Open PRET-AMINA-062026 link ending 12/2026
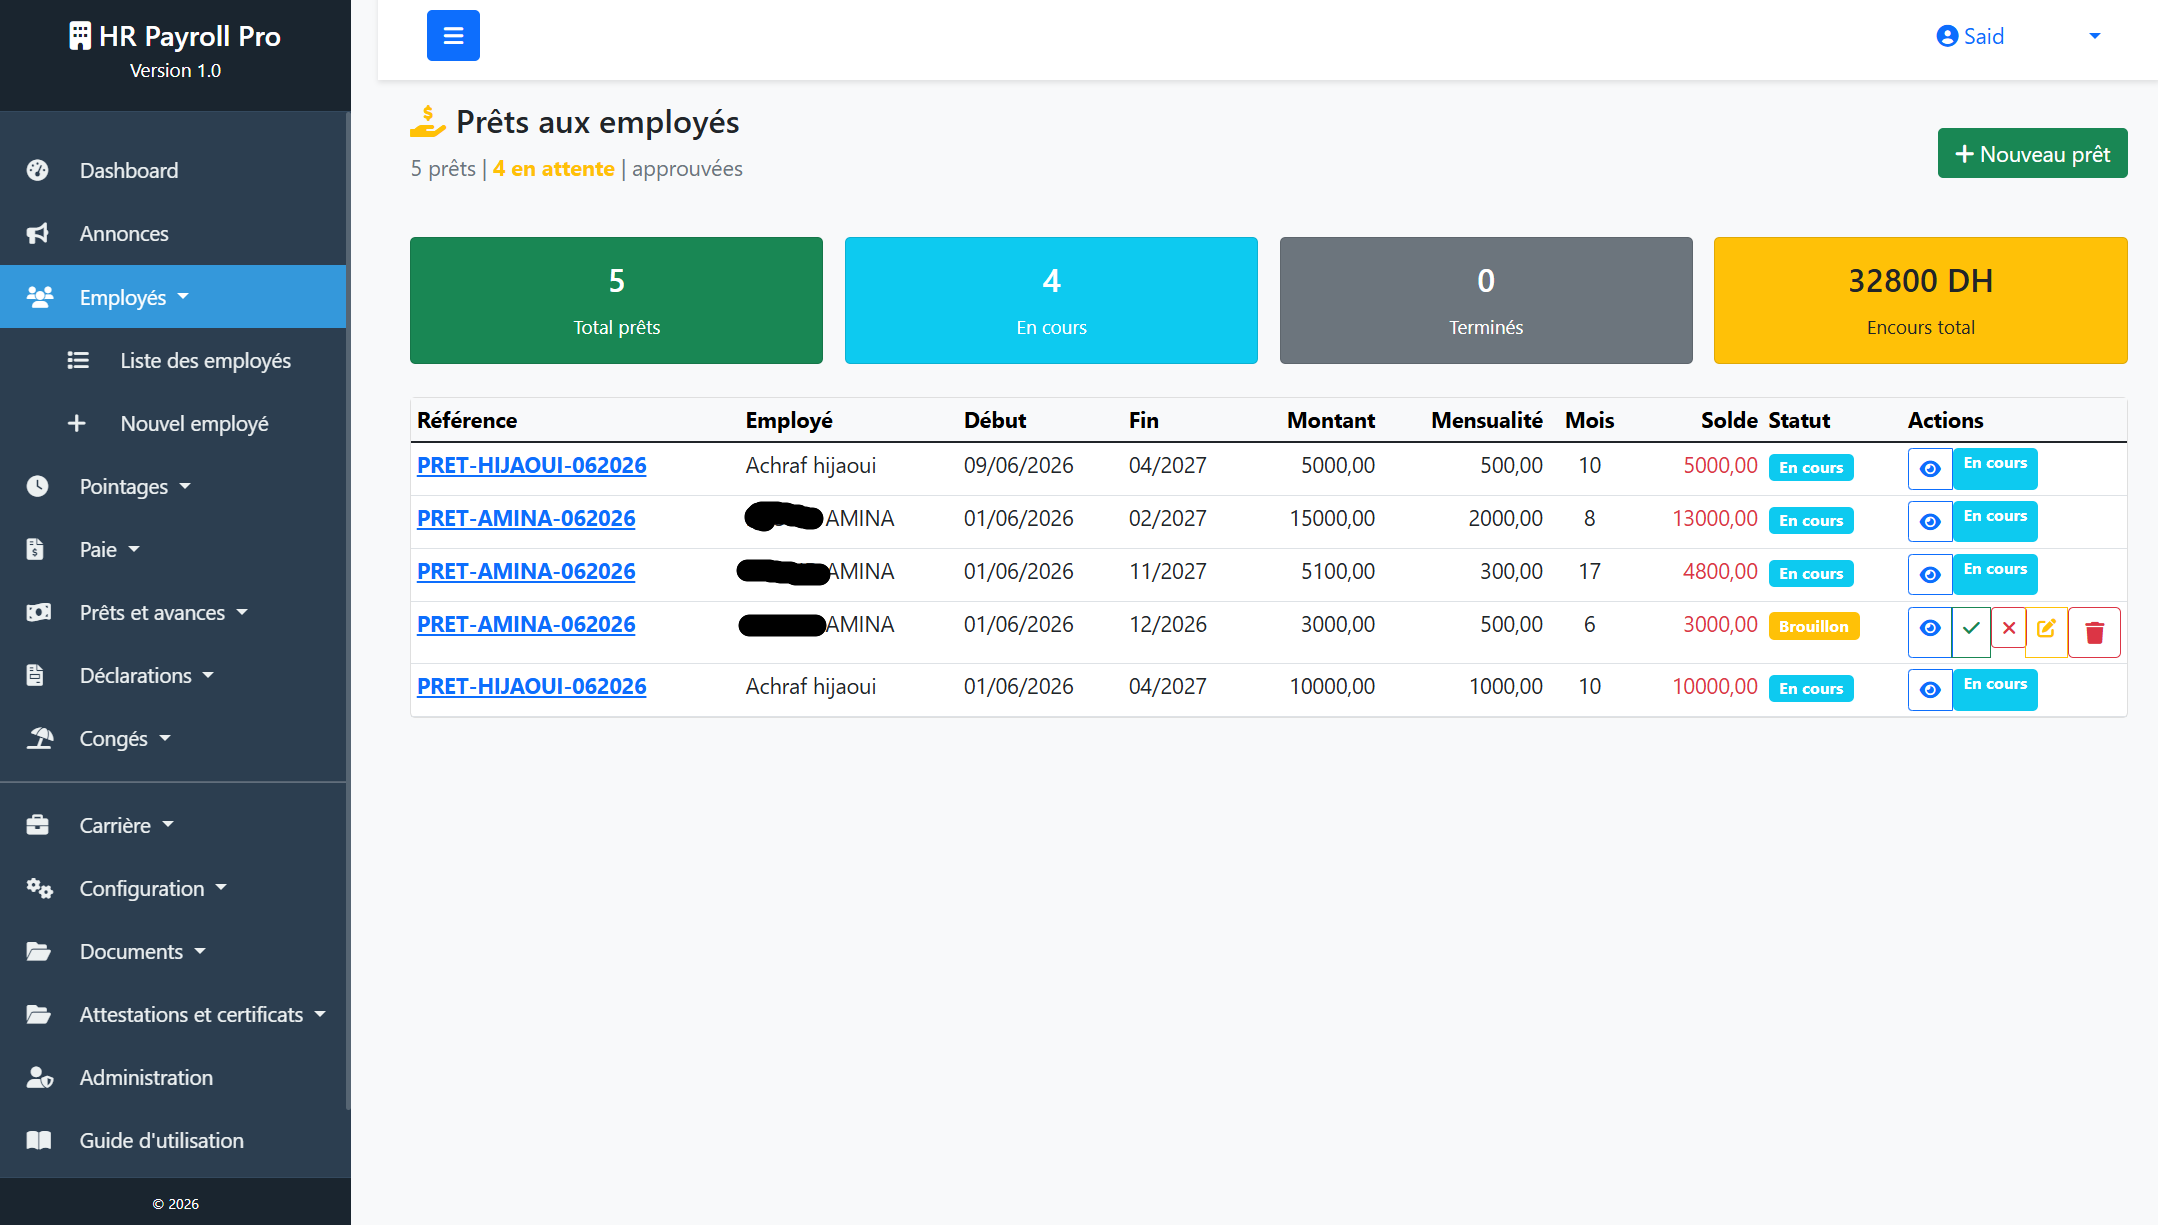 pos(526,624)
